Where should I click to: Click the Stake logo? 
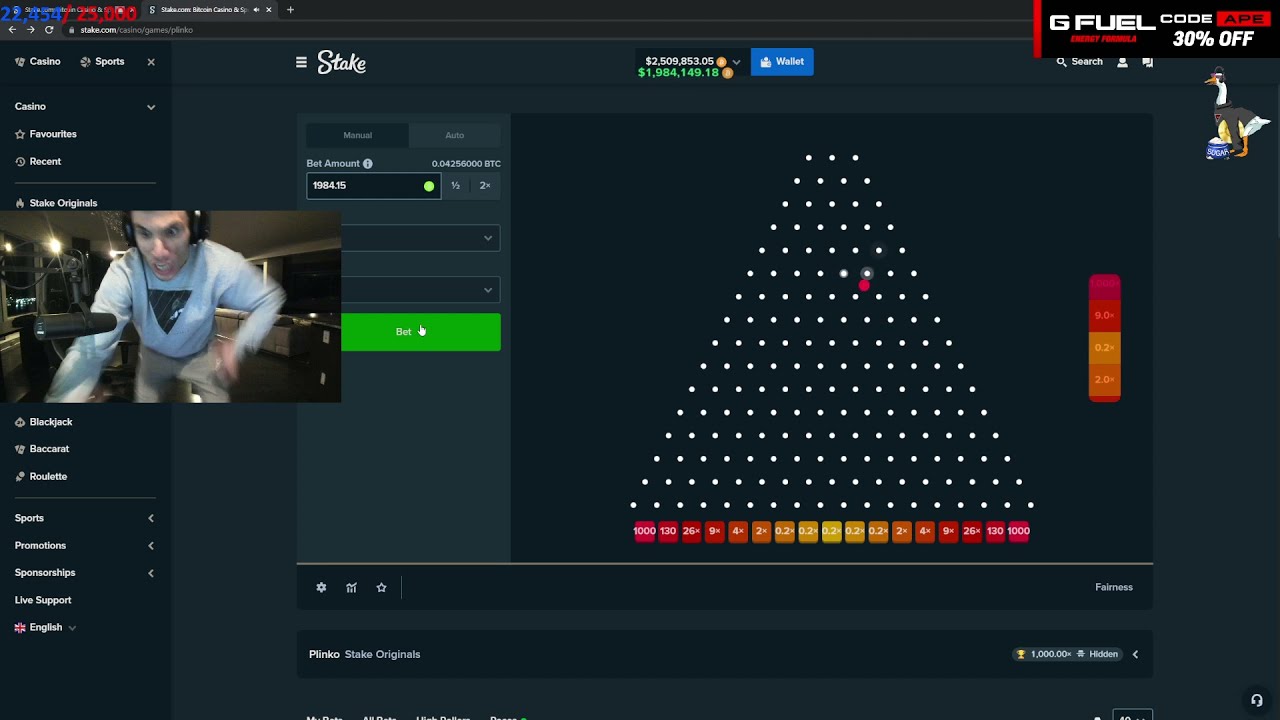click(x=342, y=62)
